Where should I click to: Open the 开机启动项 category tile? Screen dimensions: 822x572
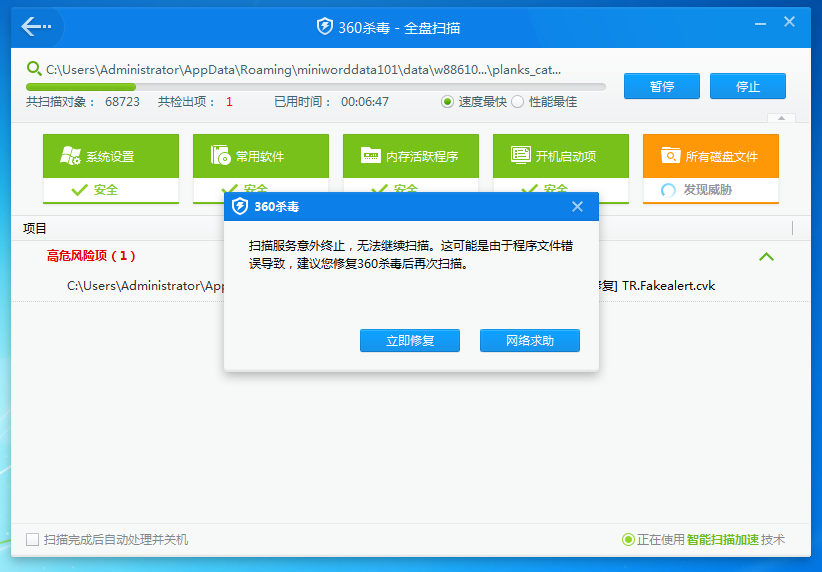coord(560,168)
